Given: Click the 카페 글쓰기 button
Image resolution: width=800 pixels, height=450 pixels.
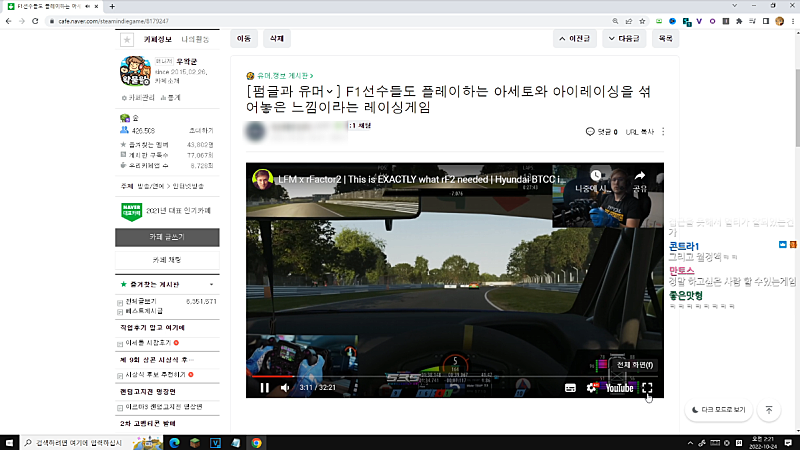Looking at the screenshot, I should click(x=166, y=237).
